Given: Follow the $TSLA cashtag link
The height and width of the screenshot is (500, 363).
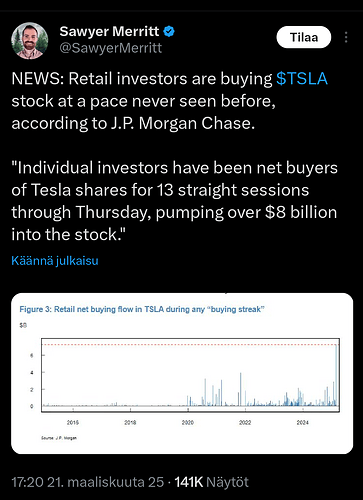Looking at the screenshot, I should pos(302,79).
